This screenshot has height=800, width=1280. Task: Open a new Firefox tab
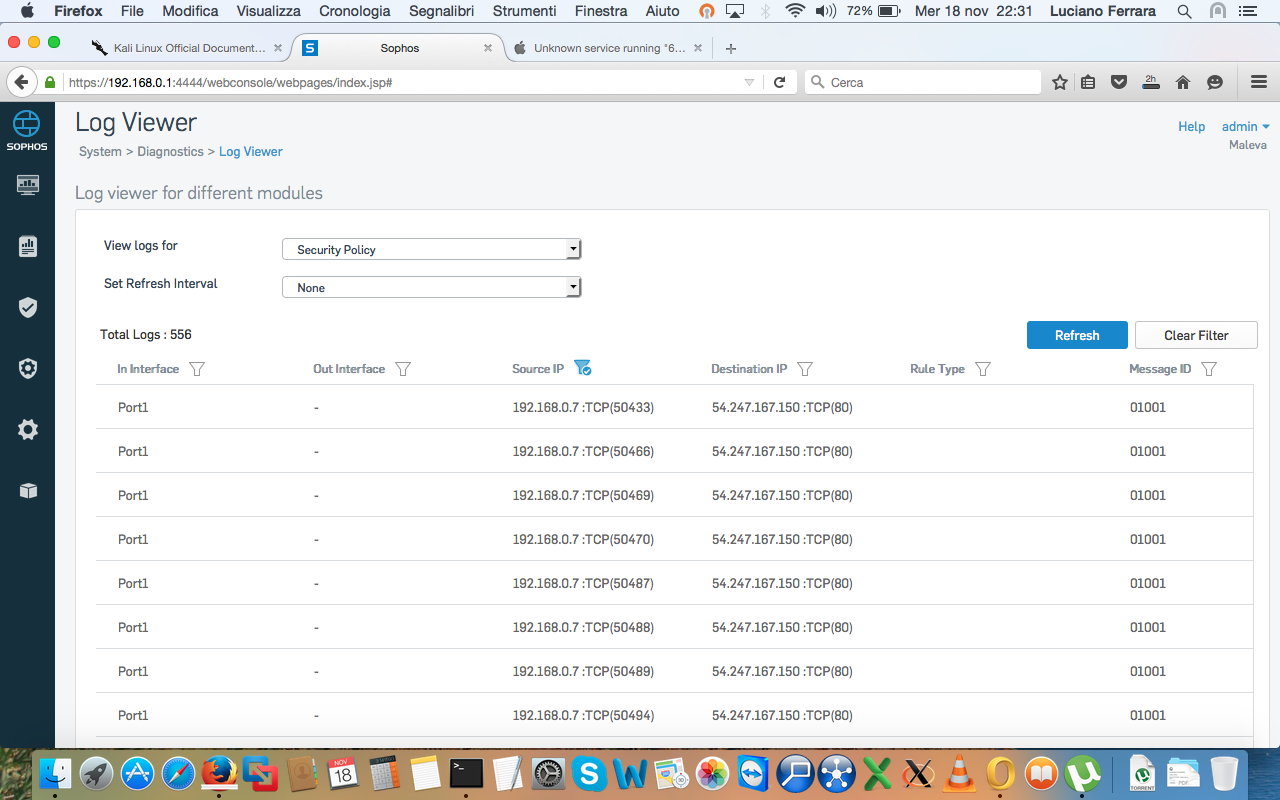coord(731,48)
